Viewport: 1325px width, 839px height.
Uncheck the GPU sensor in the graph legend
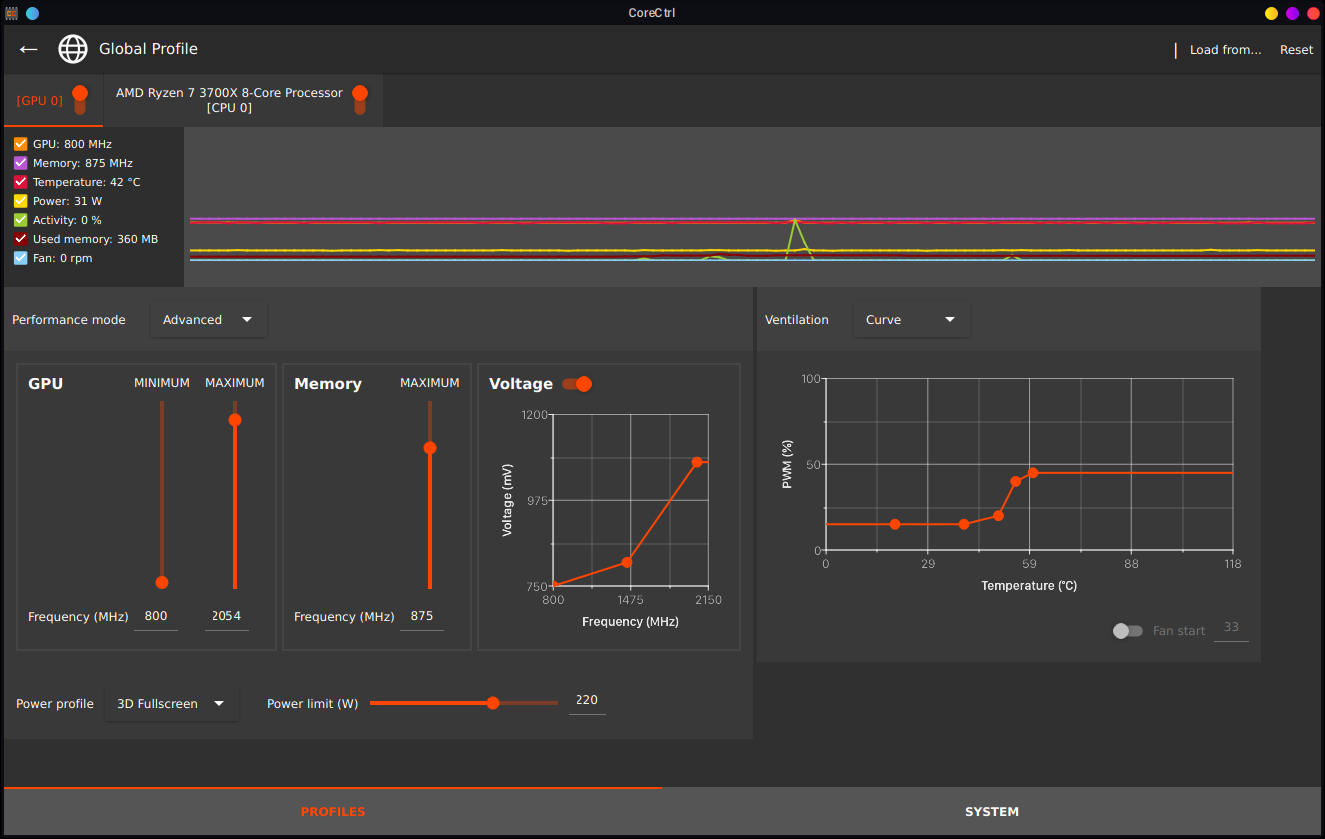(x=20, y=143)
